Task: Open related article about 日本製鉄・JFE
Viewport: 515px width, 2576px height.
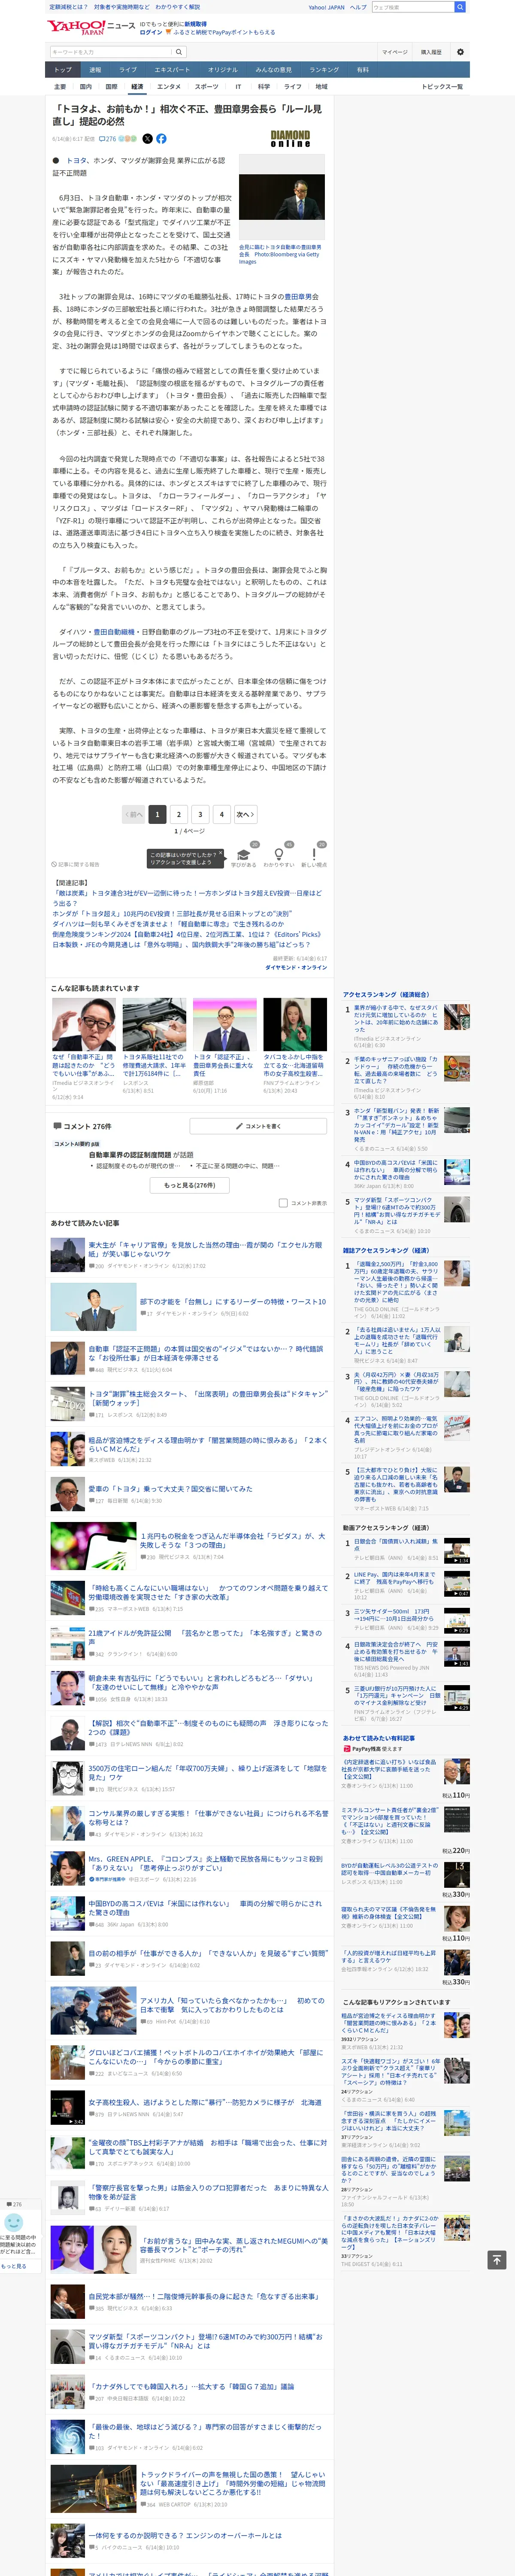Action: click(181, 944)
